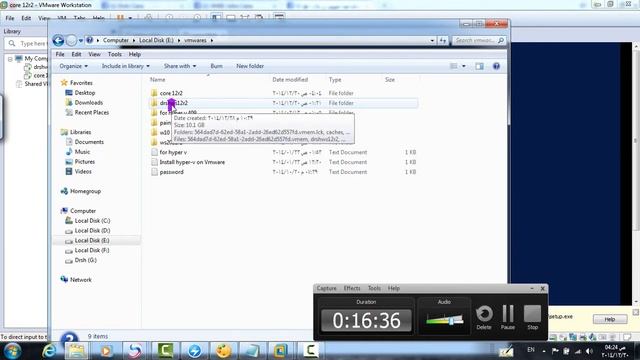The height and width of the screenshot is (360, 640).
Task: Pause the screen recording
Action: point(508,317)
